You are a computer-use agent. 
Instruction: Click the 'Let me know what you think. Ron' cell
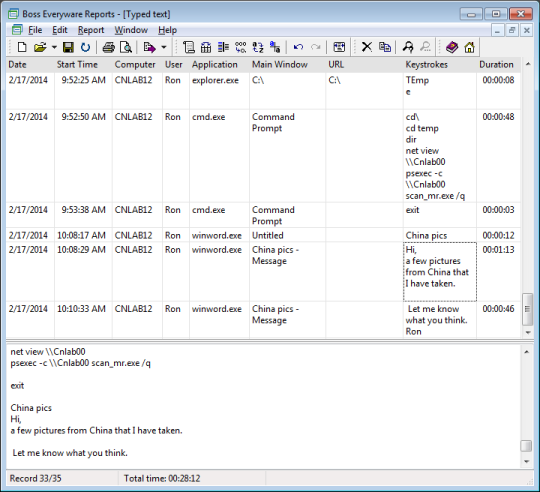440,320
